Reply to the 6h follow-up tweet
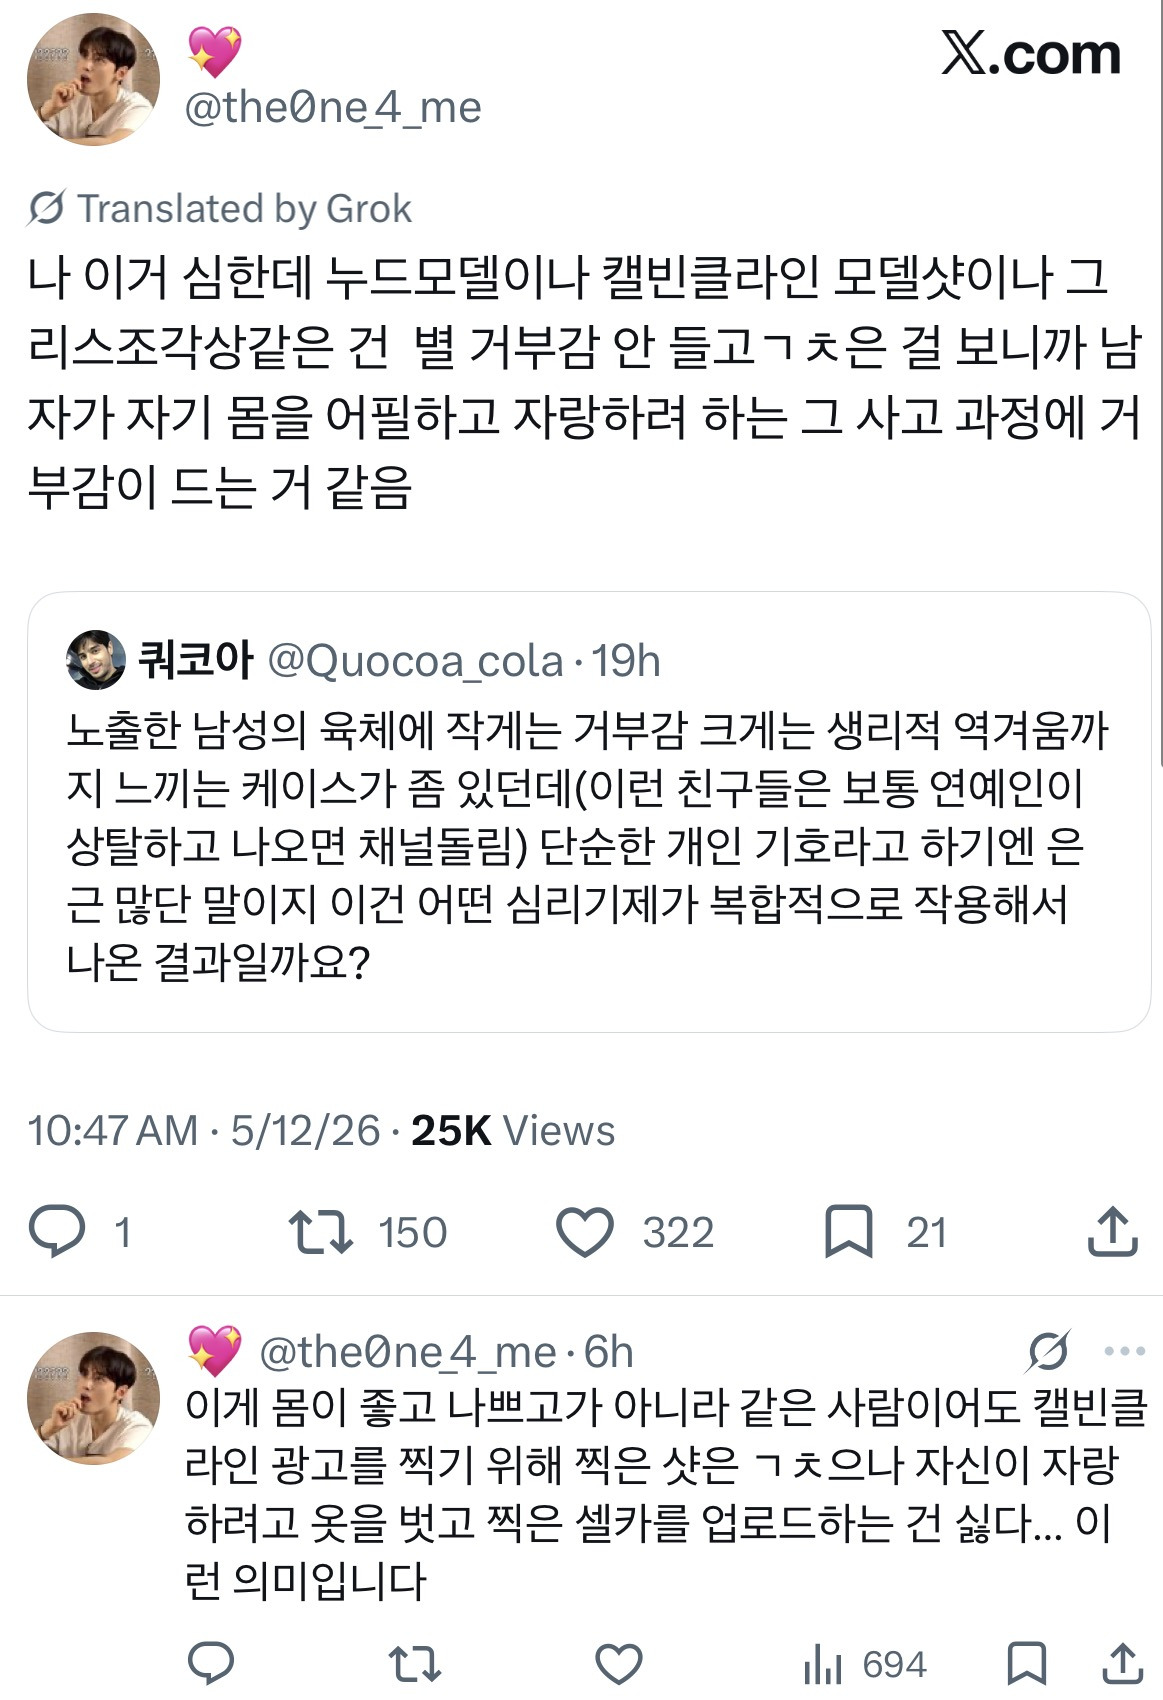This screenshot has width=1163, height=1700. [x=211, y=1663]
